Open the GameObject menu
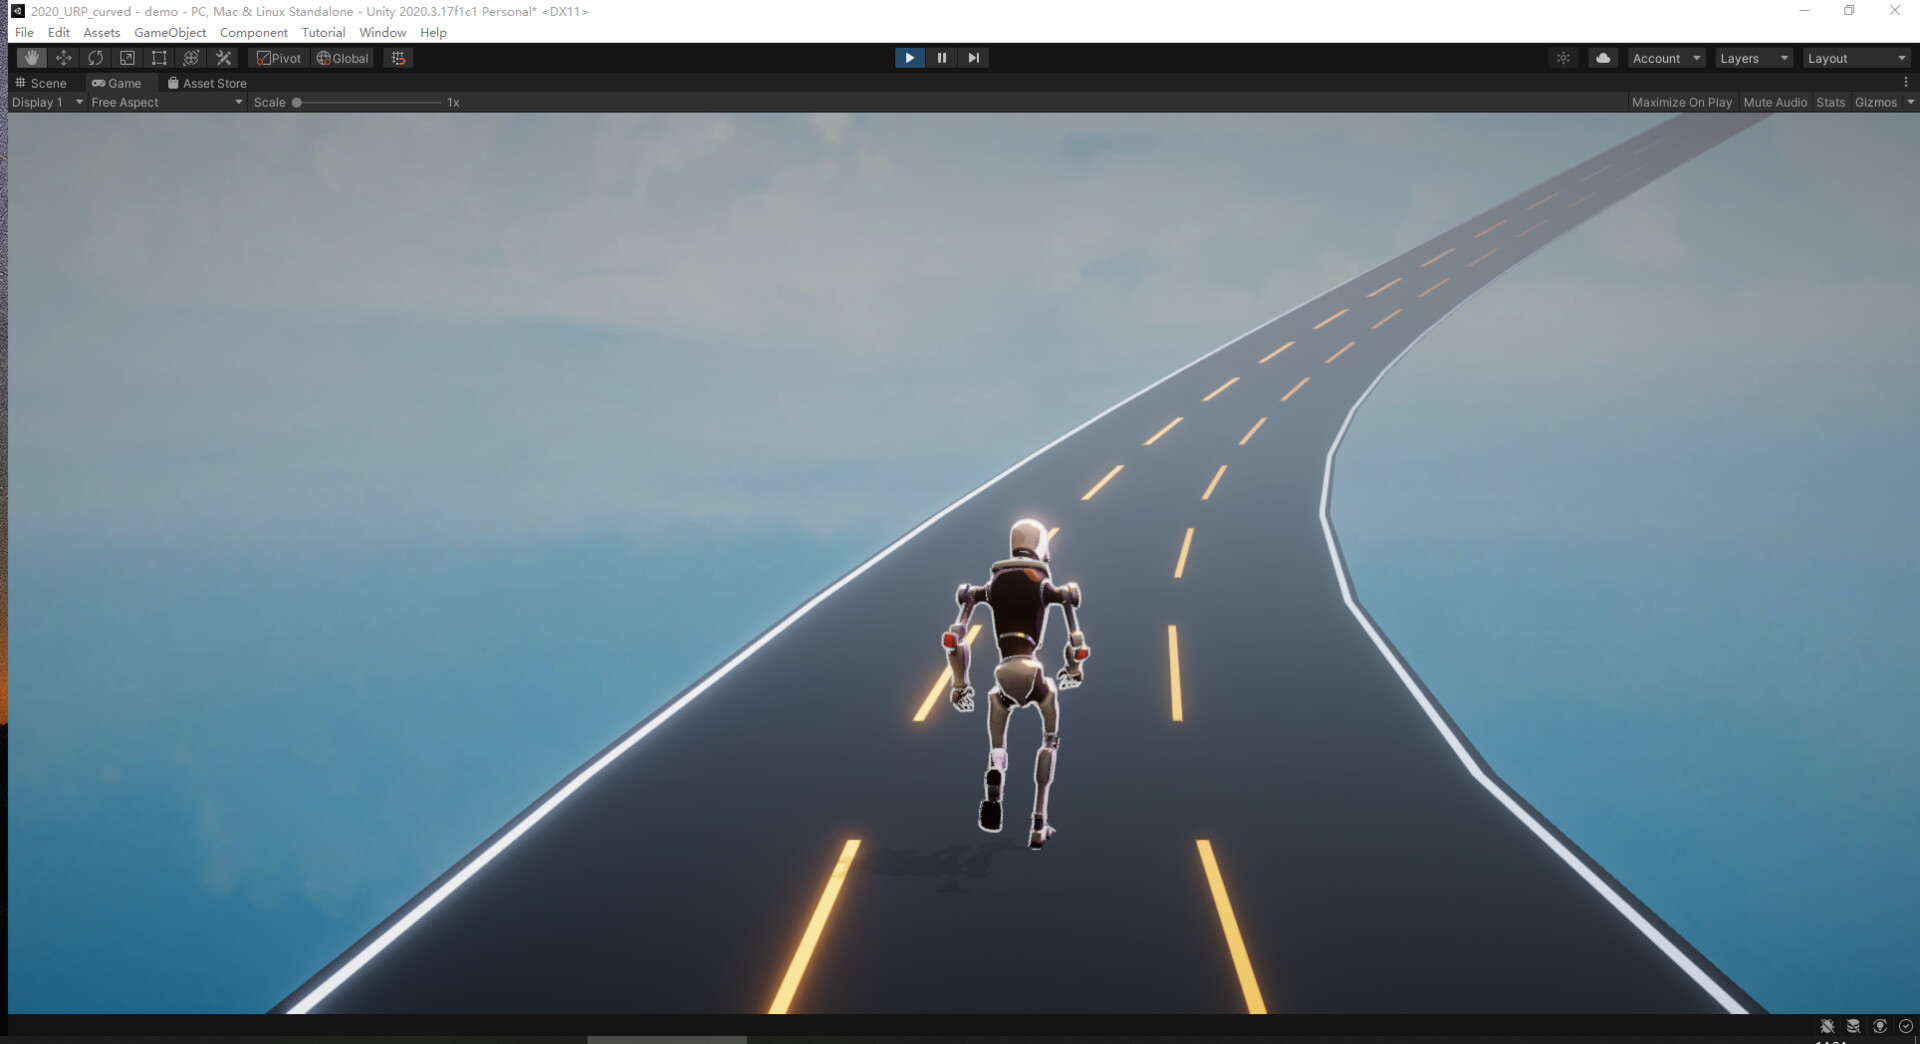 170,32
